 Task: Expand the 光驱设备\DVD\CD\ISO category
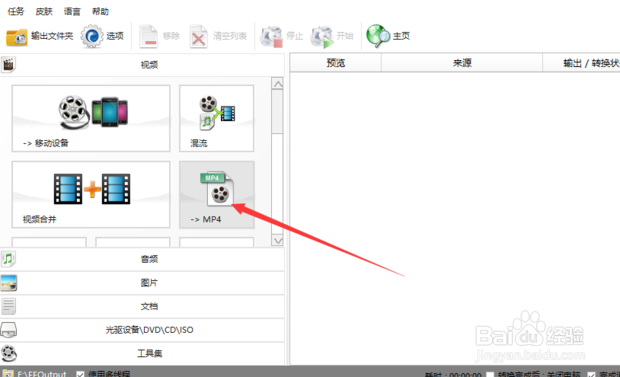142,330
